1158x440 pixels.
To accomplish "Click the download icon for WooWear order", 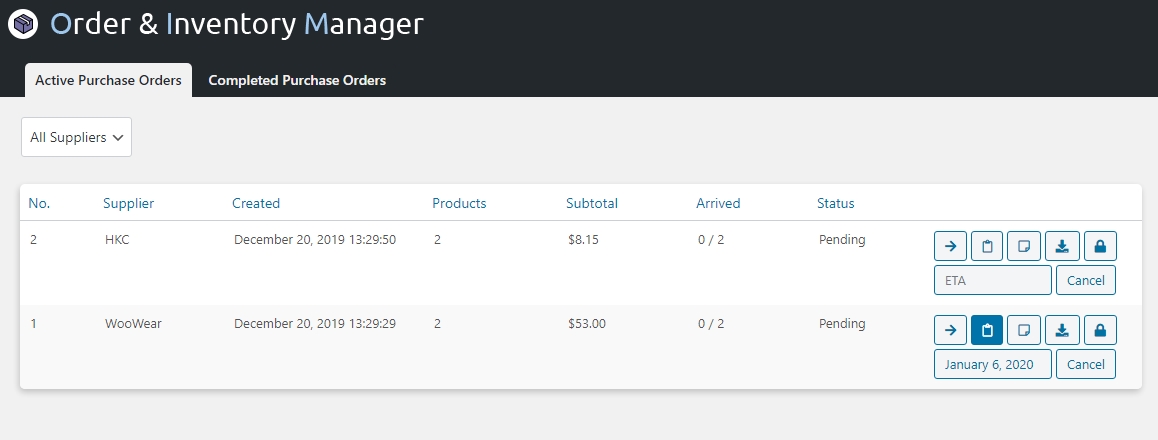I will coord(1062,330).
